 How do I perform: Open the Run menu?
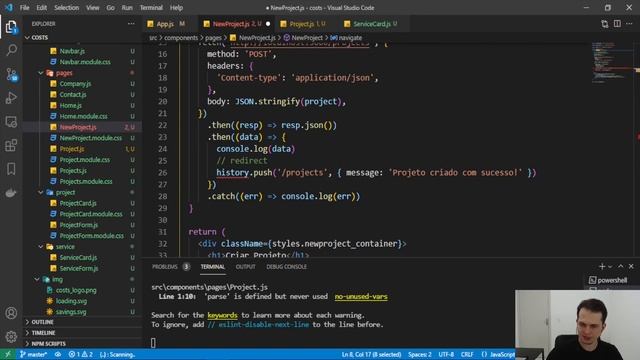[127, 8]
